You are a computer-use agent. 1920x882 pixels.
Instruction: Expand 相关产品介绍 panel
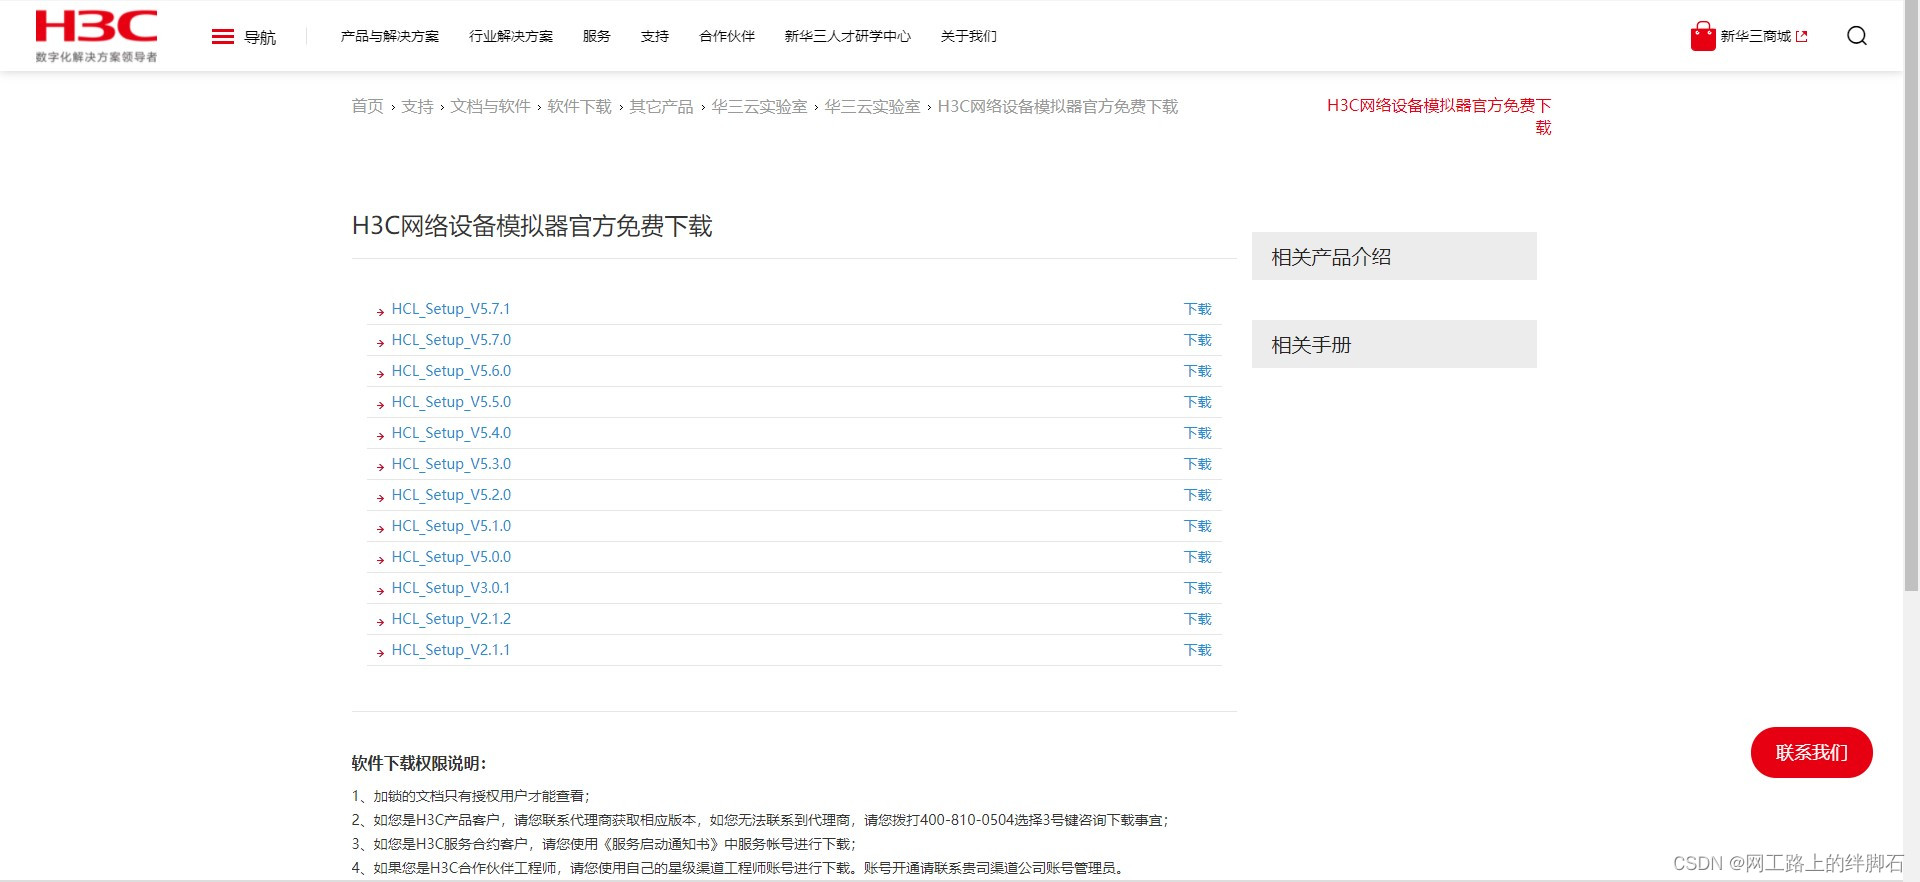point(1394,256)
